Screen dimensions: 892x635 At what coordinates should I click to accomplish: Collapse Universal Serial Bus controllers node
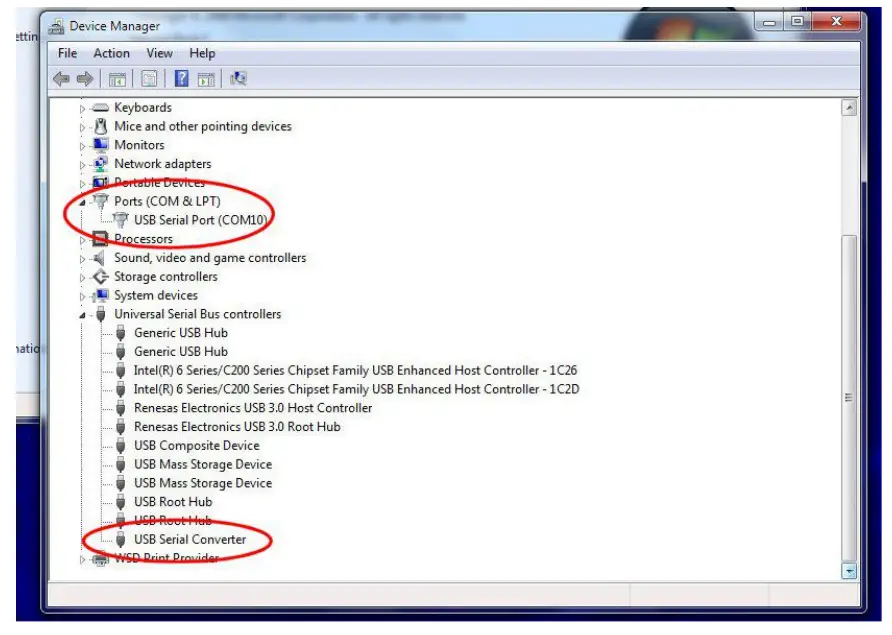tap(82, 315)
